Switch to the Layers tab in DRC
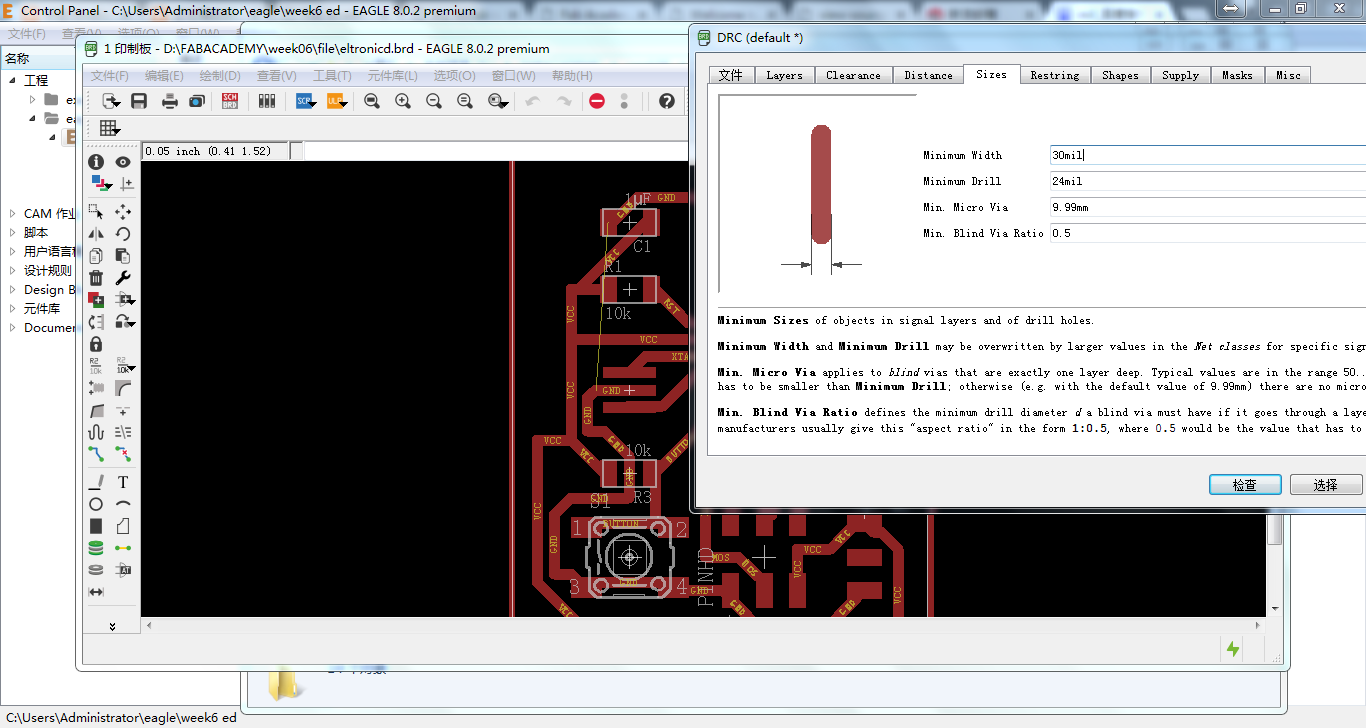Screen dimensions: 1366x728 [784, 75]
